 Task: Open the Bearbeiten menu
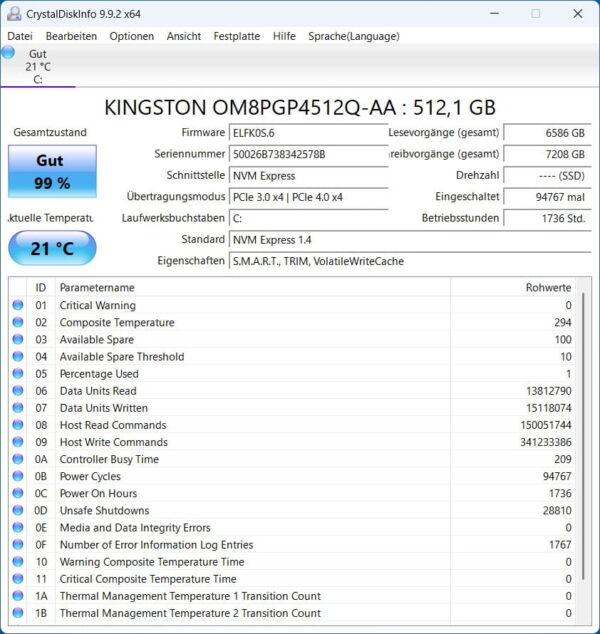[71, 36]
